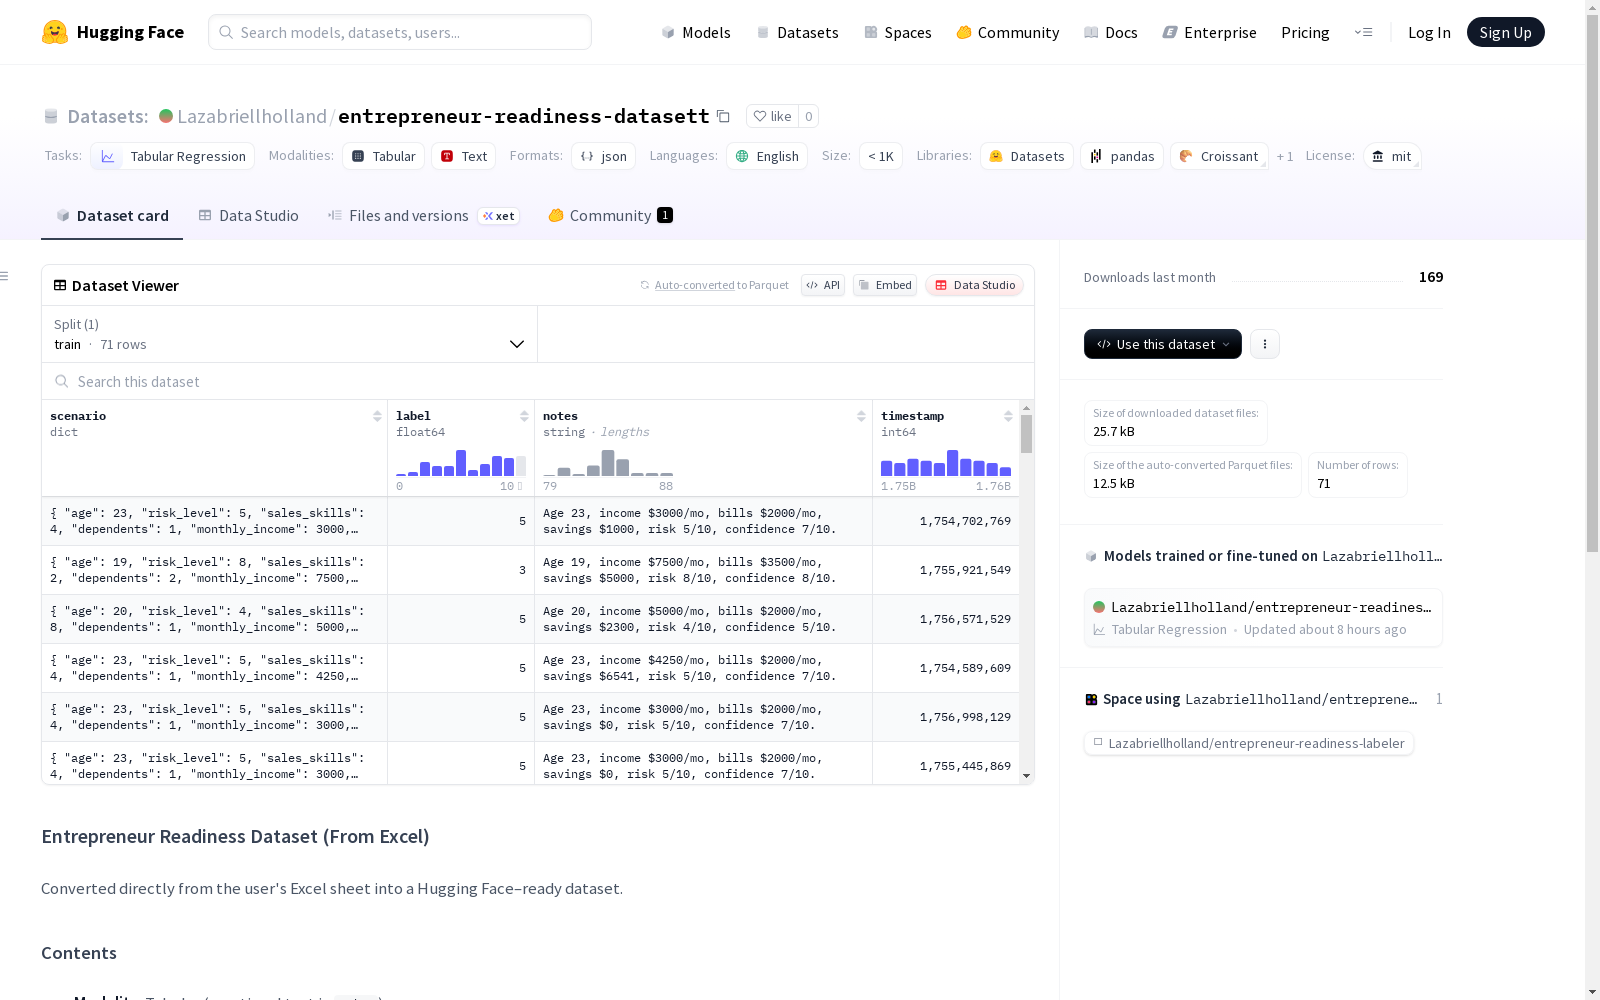1600x1000 pixels.
Task: Select the Text modality tag
Action: (464, 156)
